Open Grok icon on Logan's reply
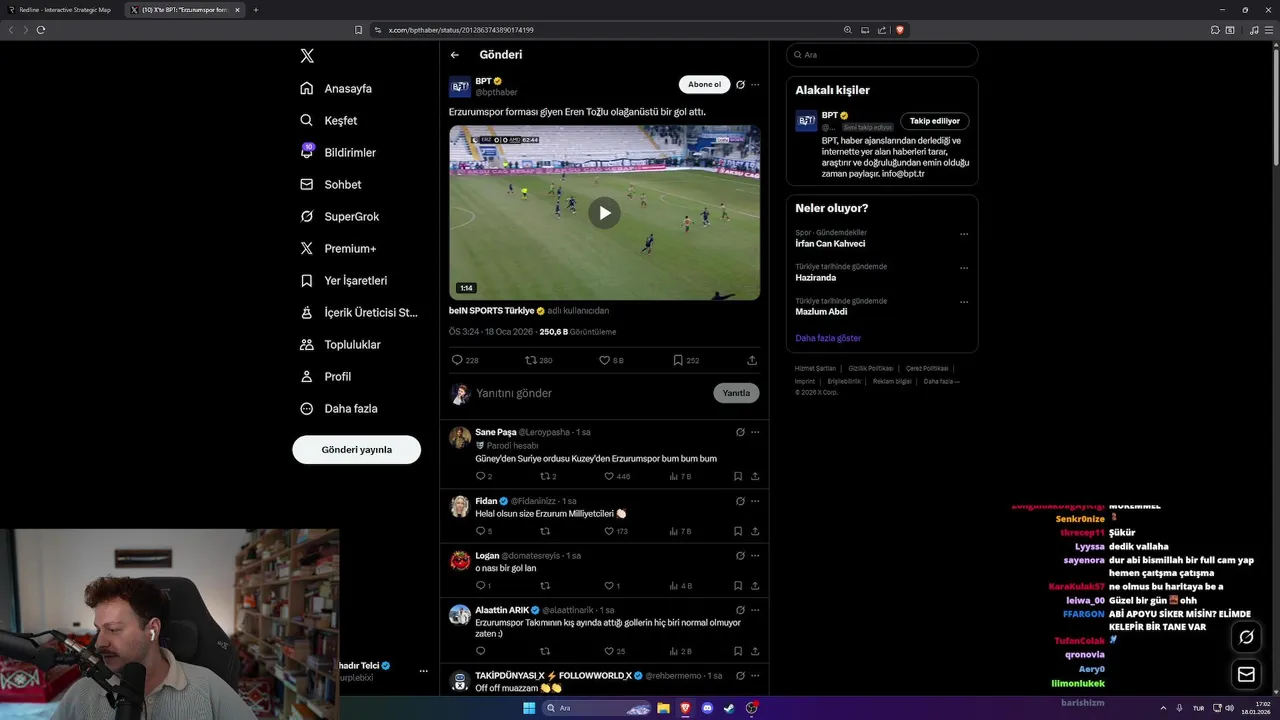 click(x=740, y=555)
